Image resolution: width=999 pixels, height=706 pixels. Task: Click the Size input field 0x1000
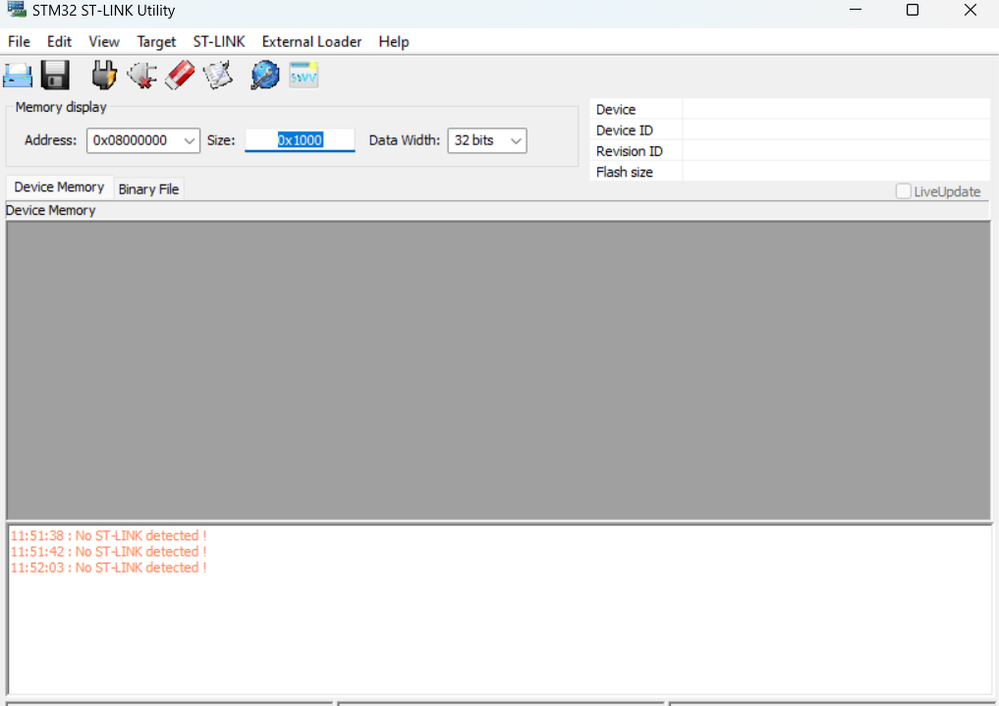tap(300, 140)
